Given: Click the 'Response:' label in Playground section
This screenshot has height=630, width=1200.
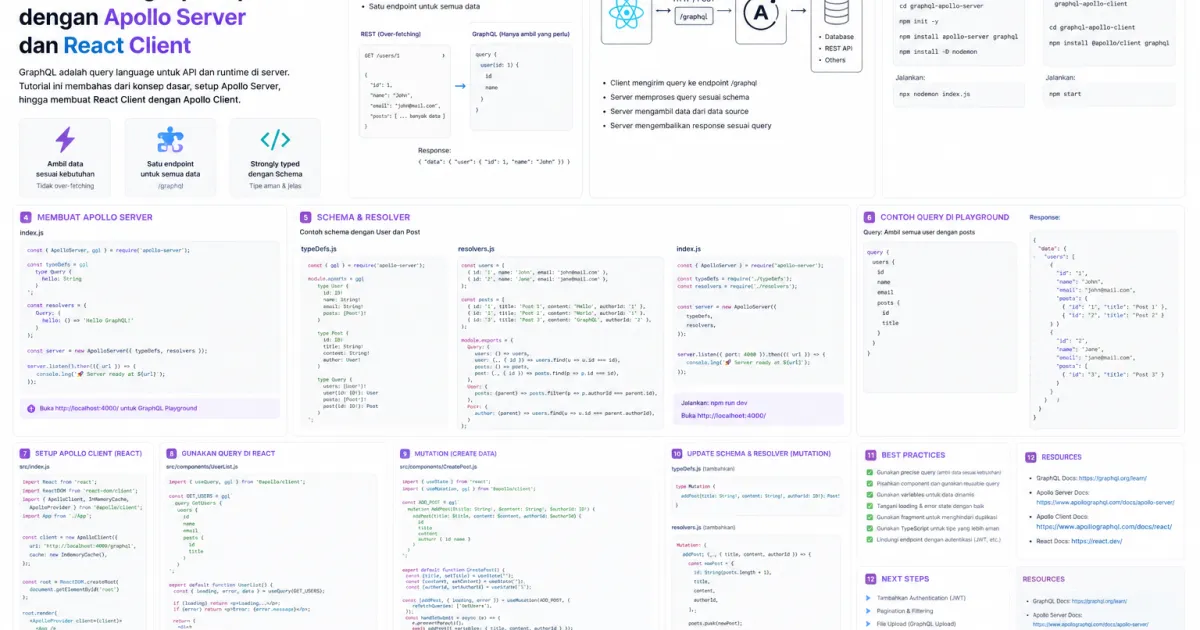Looking at the screenshot, I should point(1045,217).
